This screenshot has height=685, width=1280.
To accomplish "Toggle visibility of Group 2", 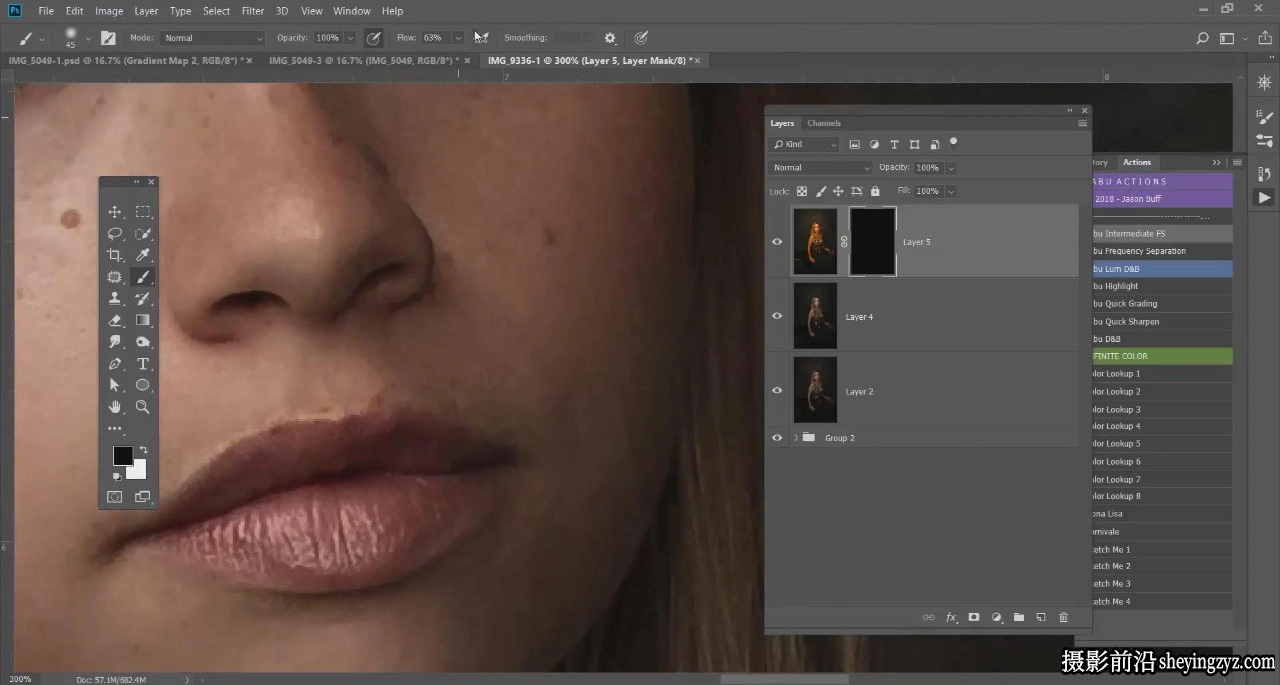I will click(777, 438).
